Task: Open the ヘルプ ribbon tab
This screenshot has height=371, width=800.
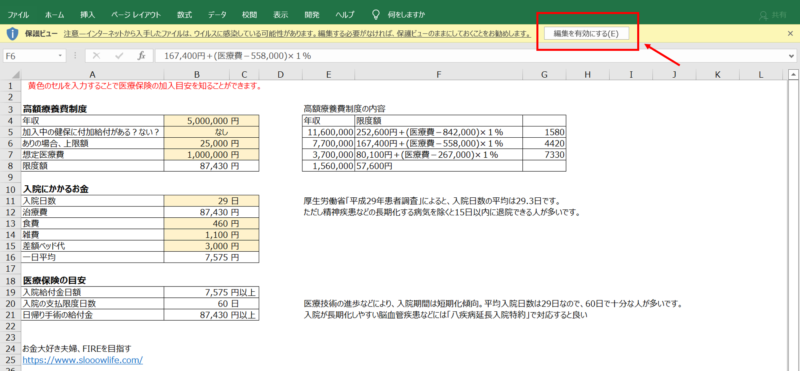Action: click(x=345, y=15)
